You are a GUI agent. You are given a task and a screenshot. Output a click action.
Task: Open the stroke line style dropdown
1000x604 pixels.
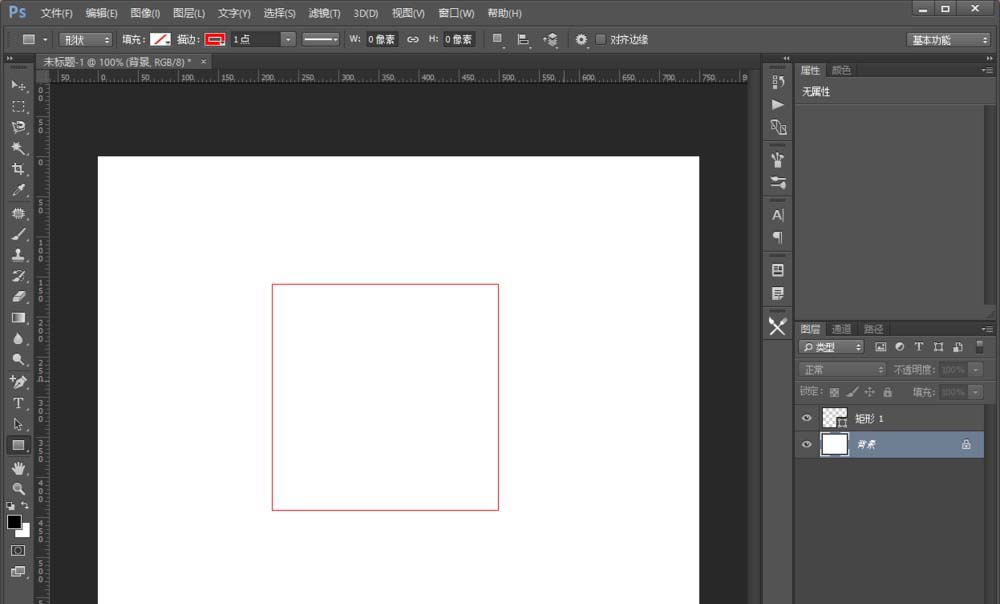pyautogui.click(x=320, y=39)
